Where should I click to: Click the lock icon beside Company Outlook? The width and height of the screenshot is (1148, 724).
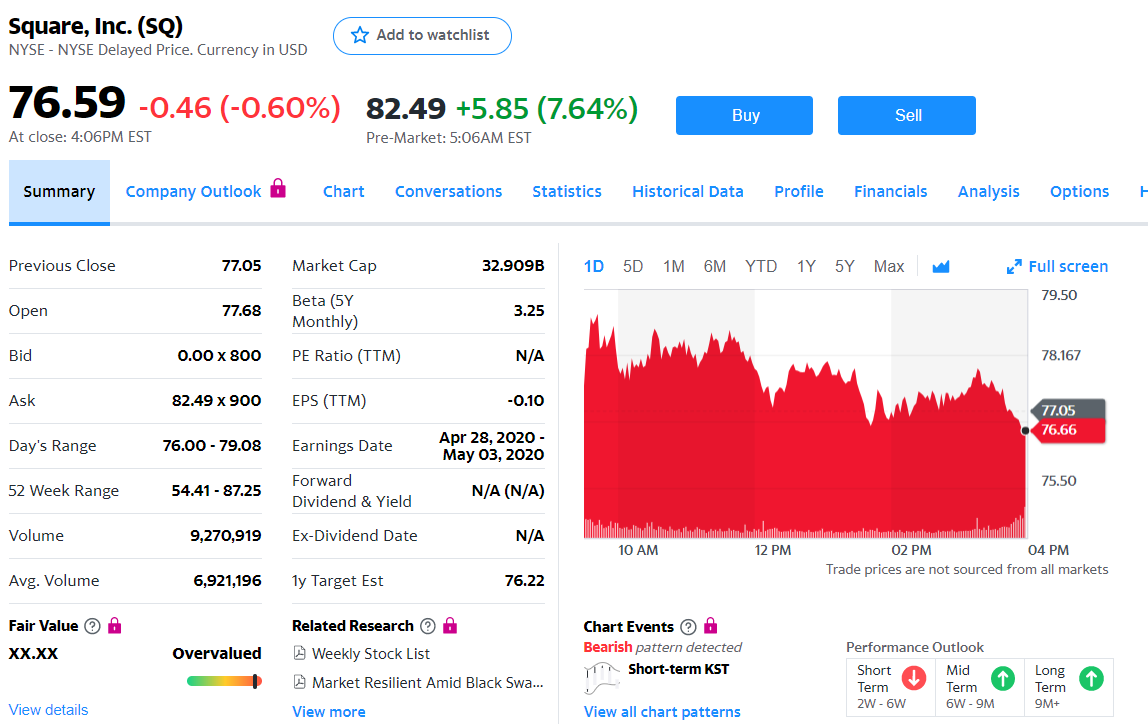(277, 188)
